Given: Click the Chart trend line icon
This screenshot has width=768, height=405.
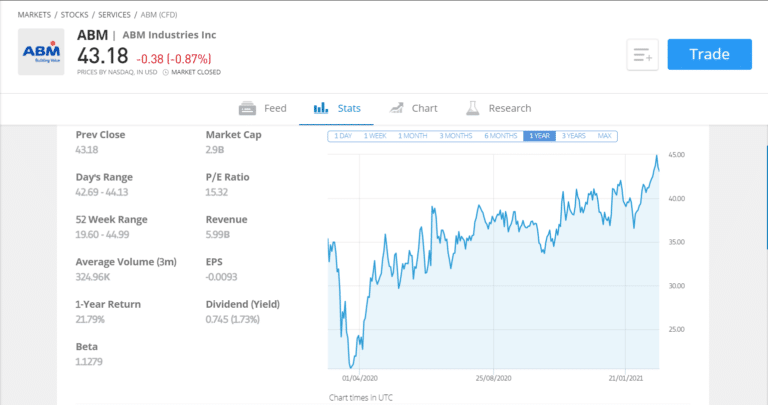Looking at the screenshot, I should (396, 108).
